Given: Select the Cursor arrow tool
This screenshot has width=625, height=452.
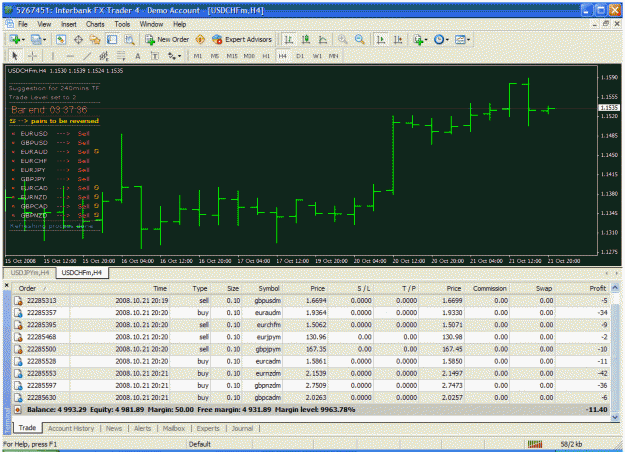Looking at the screenshot, I should [15, 56].
